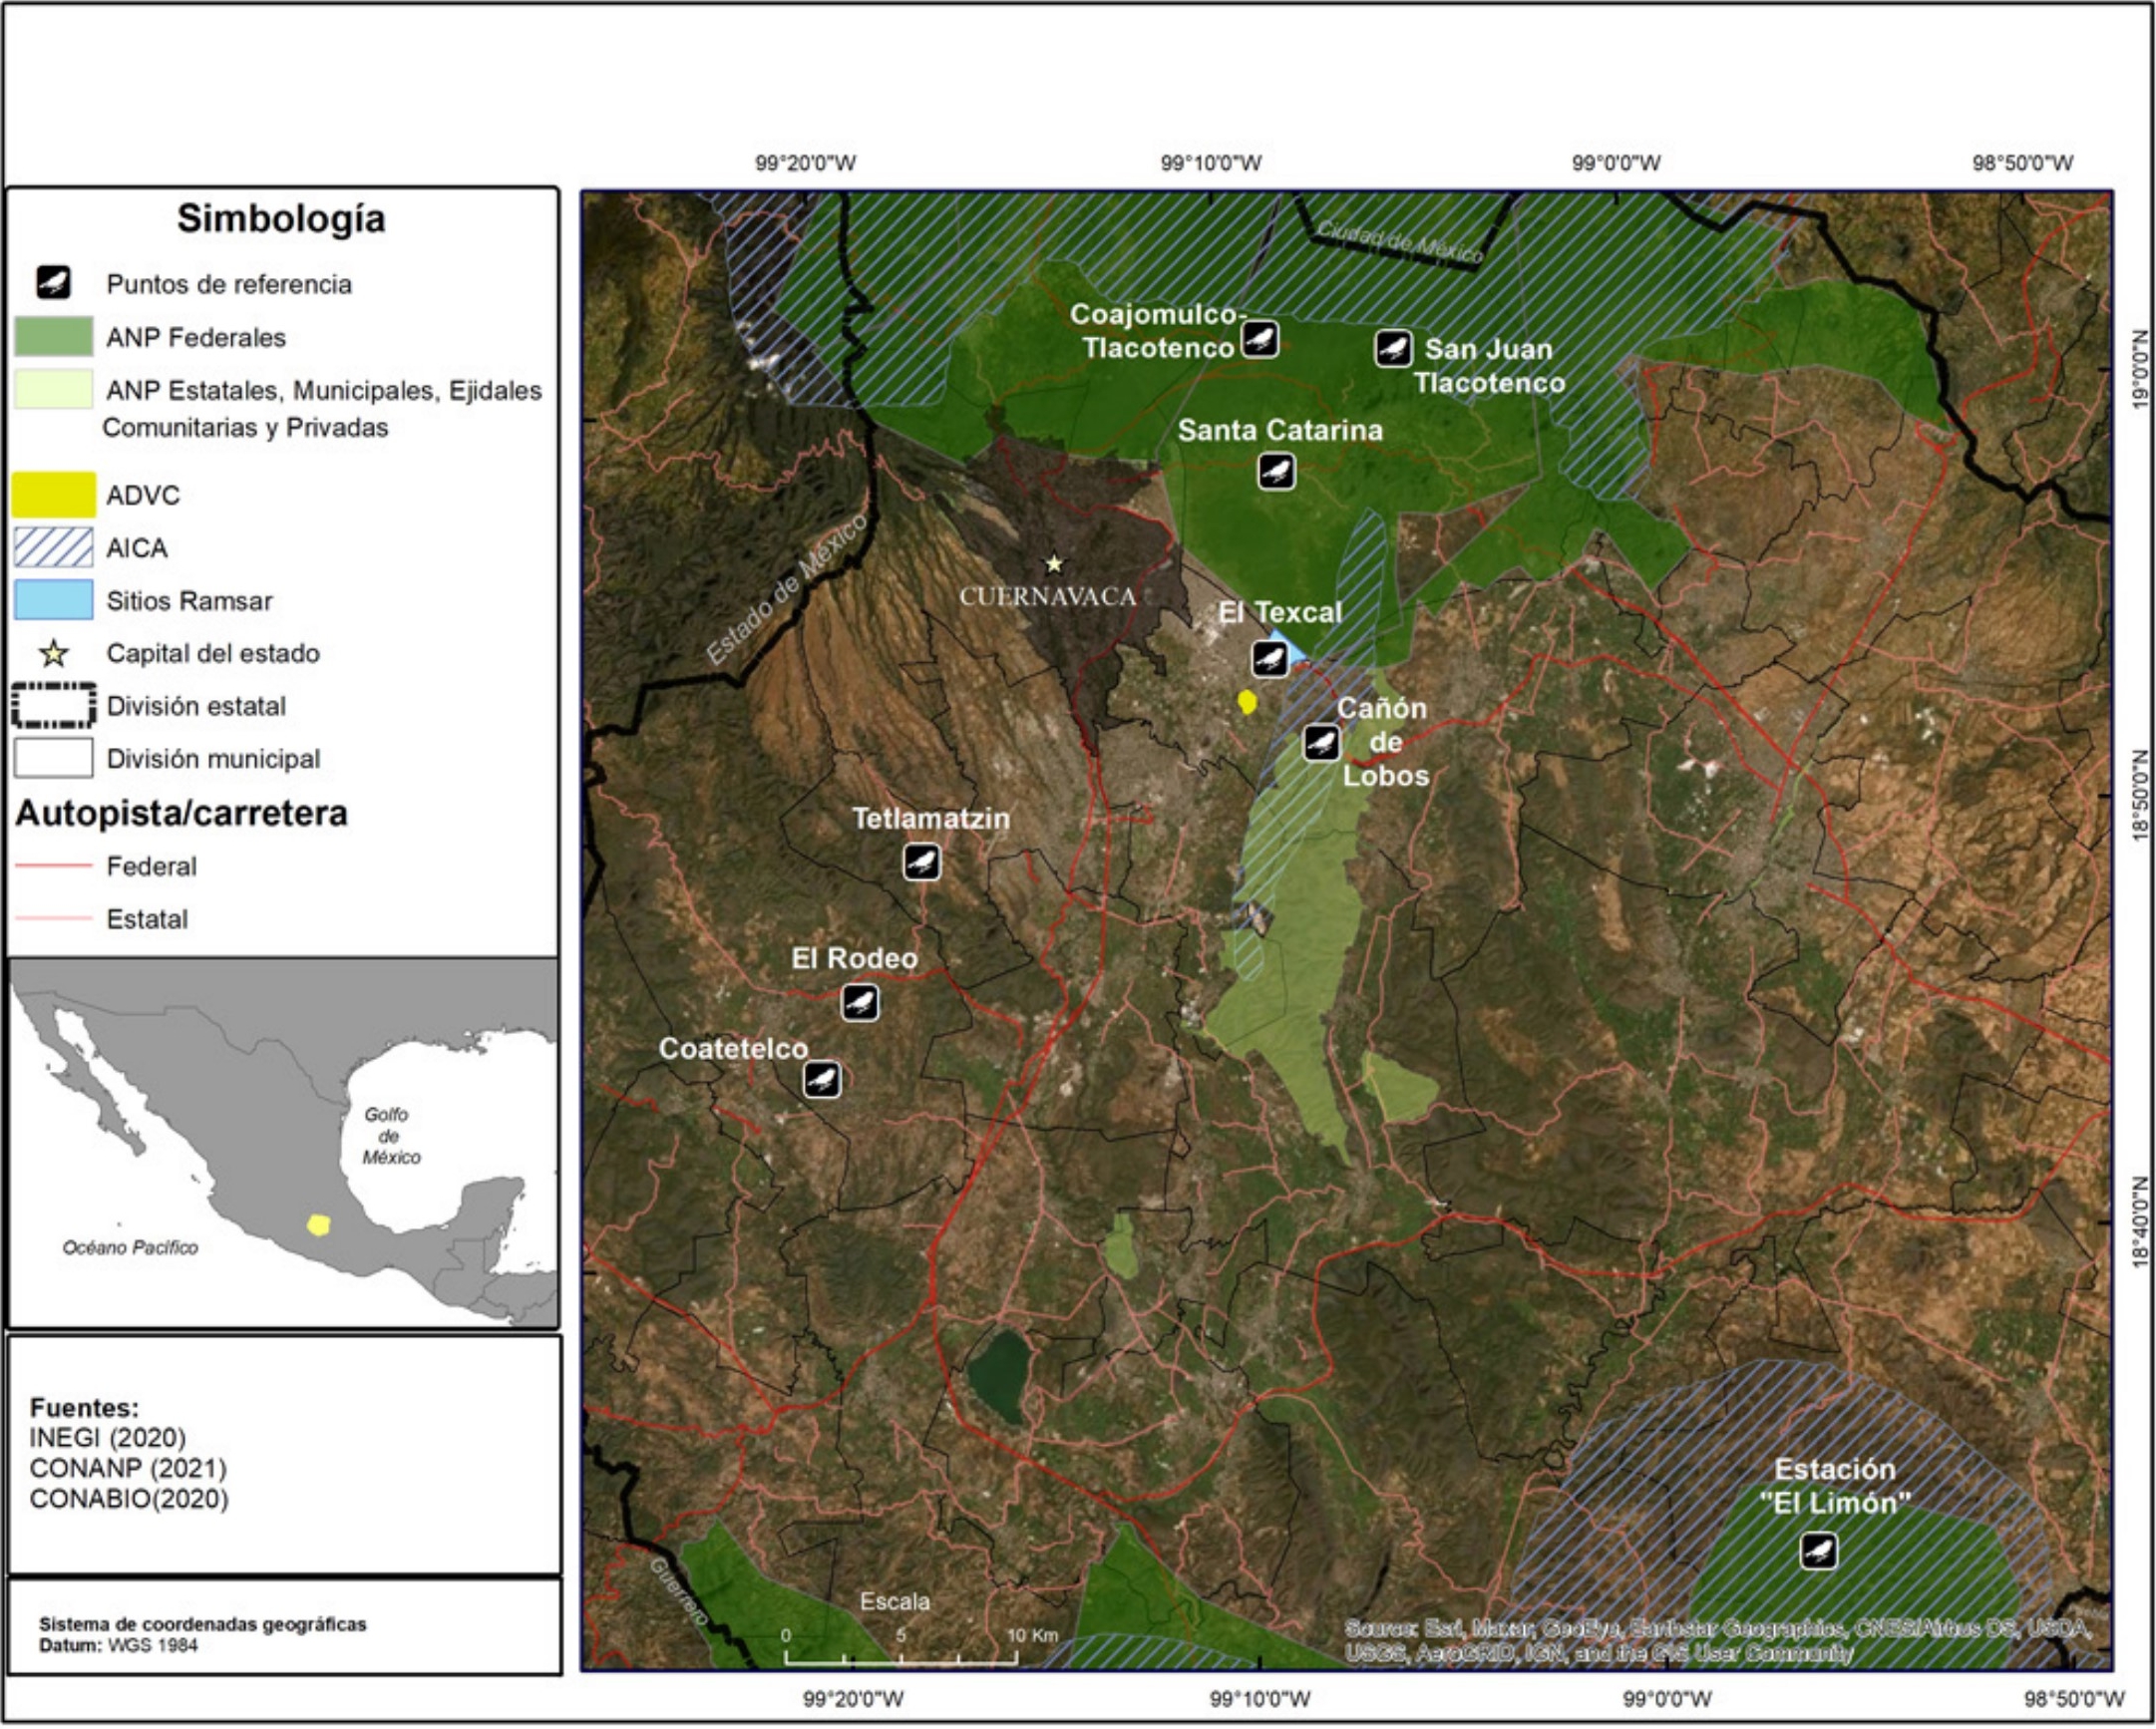Click the División estatal legend symbol
The height and width of the screenshot is (1729, 2156).
(x=53, y=706)
